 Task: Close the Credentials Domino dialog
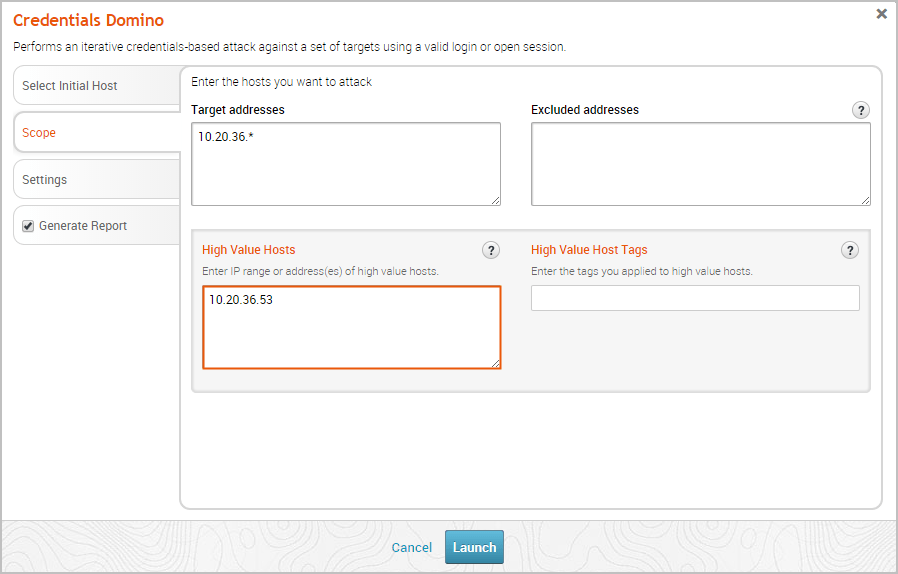click(881, 14)
